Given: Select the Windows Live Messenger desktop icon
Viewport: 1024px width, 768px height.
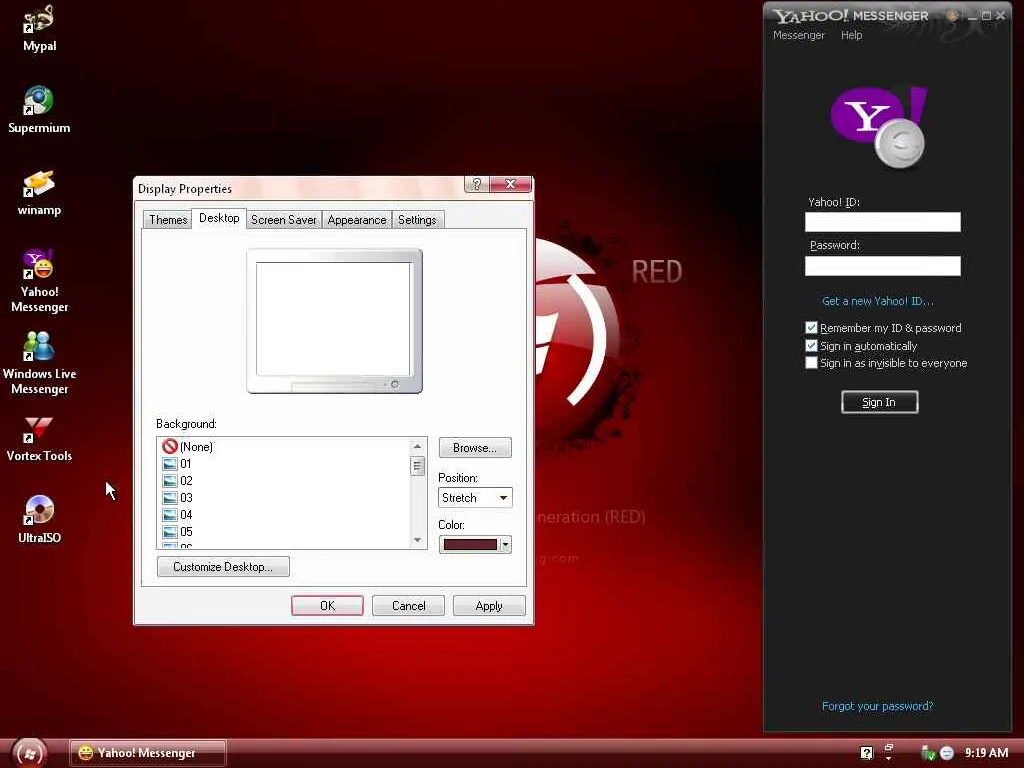Looking at the screenshot, I should coord(39,363).
